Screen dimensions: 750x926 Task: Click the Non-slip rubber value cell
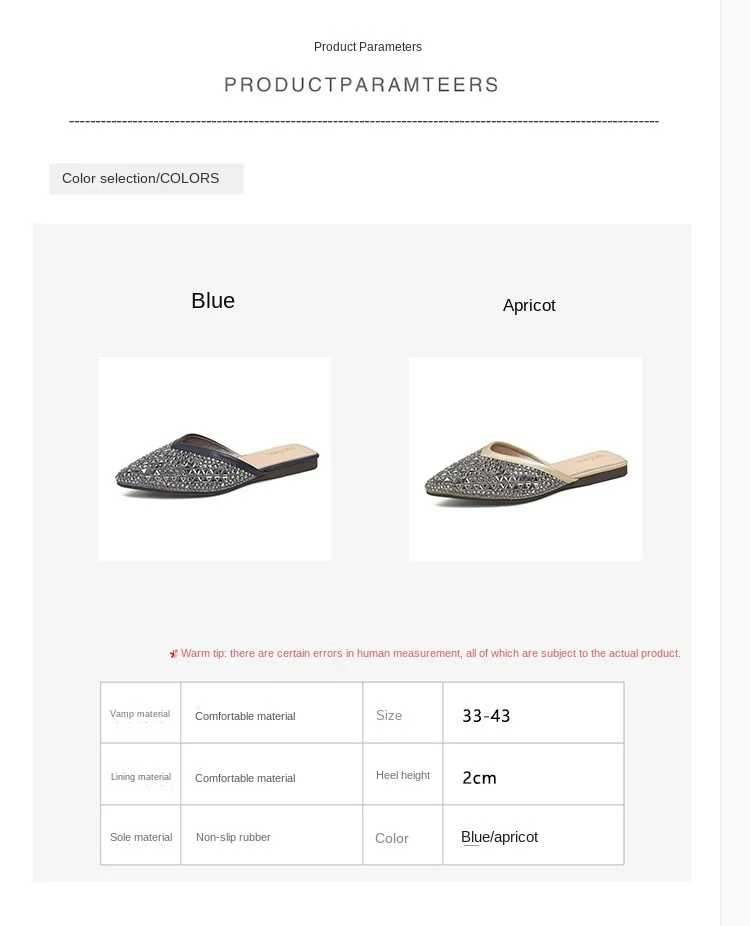tap(272, 835)
